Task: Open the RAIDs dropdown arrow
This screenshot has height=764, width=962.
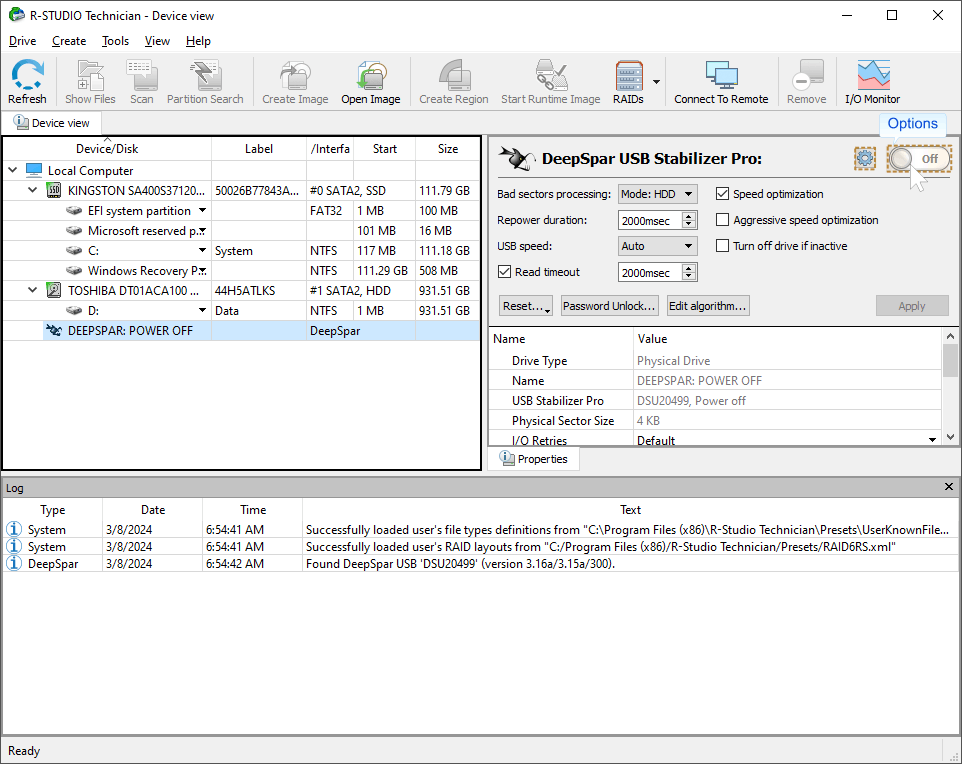Action: pos(656,82)
